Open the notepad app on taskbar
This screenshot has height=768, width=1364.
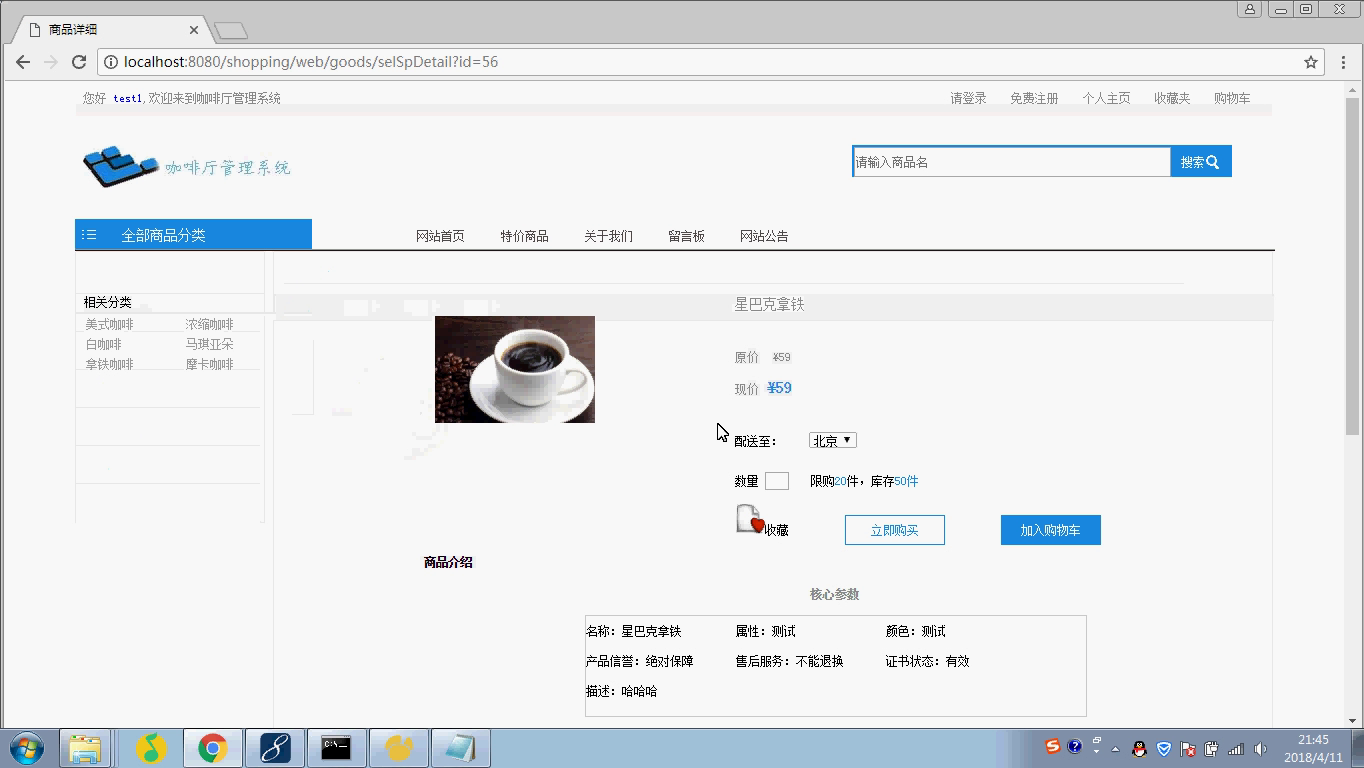pos(460,748)
